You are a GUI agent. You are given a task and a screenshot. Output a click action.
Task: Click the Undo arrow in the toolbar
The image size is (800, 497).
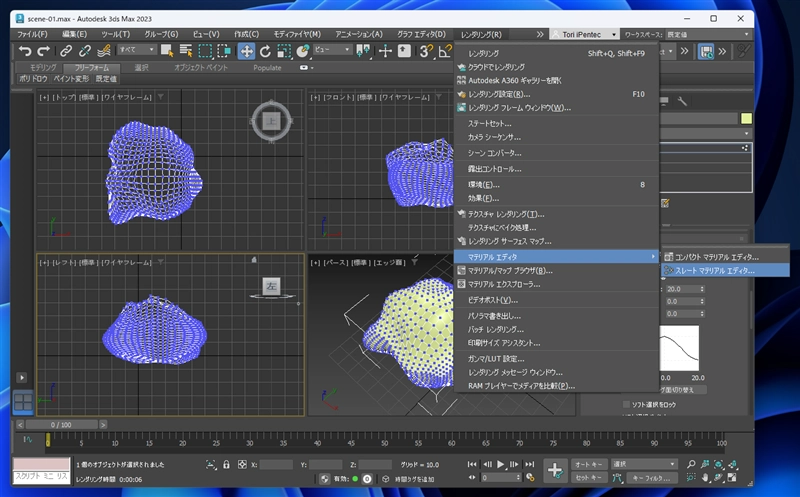point(24,51)
